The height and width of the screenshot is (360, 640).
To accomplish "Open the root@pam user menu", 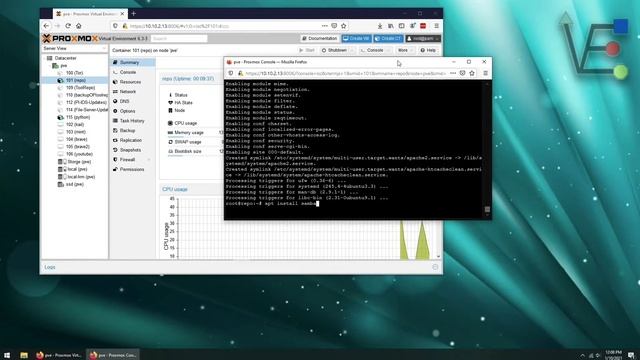I will tap(423, 38).
